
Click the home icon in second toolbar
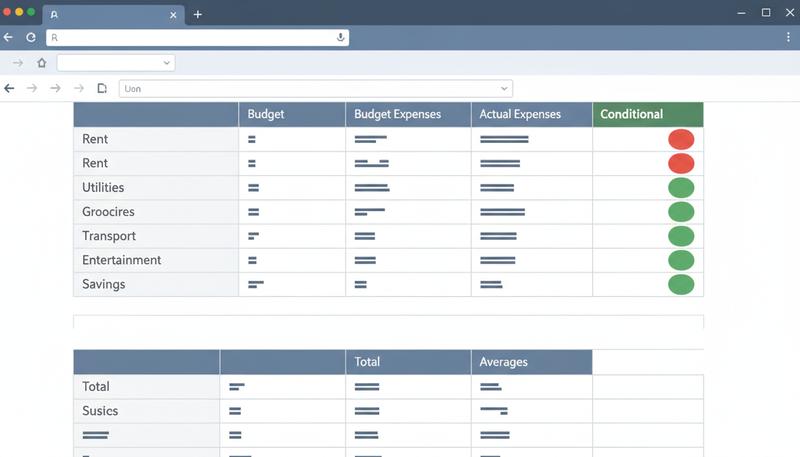(42, 63)
